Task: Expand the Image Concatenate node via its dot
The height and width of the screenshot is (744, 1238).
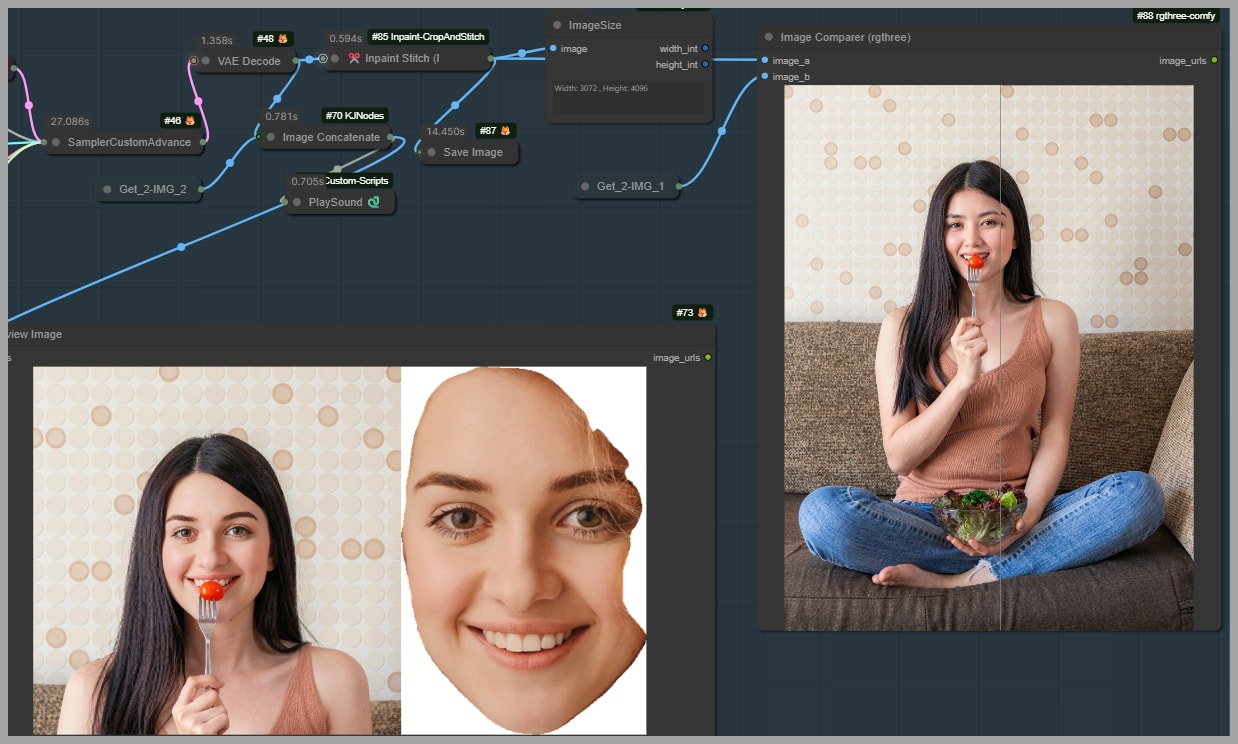Action: click(271, 137)
